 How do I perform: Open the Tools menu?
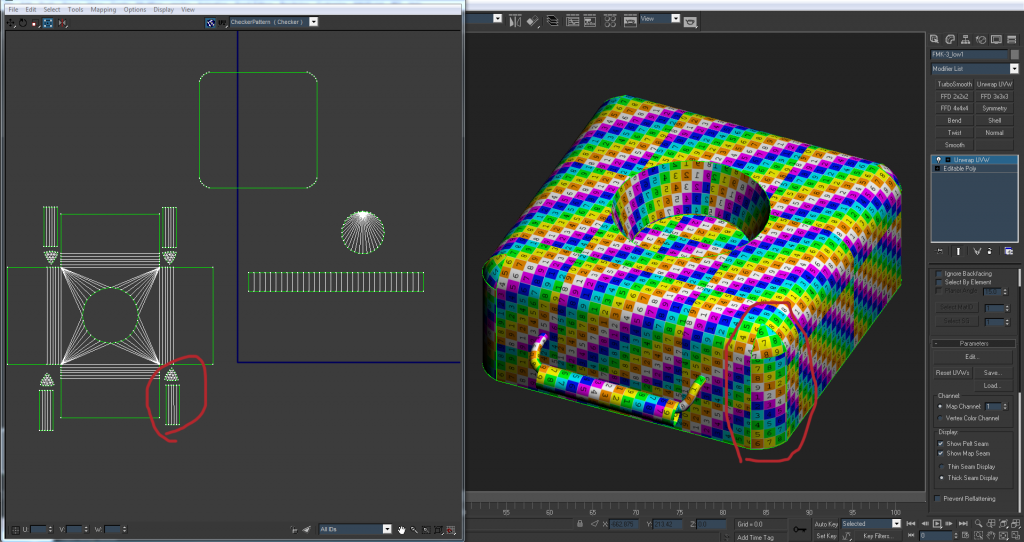76,9
